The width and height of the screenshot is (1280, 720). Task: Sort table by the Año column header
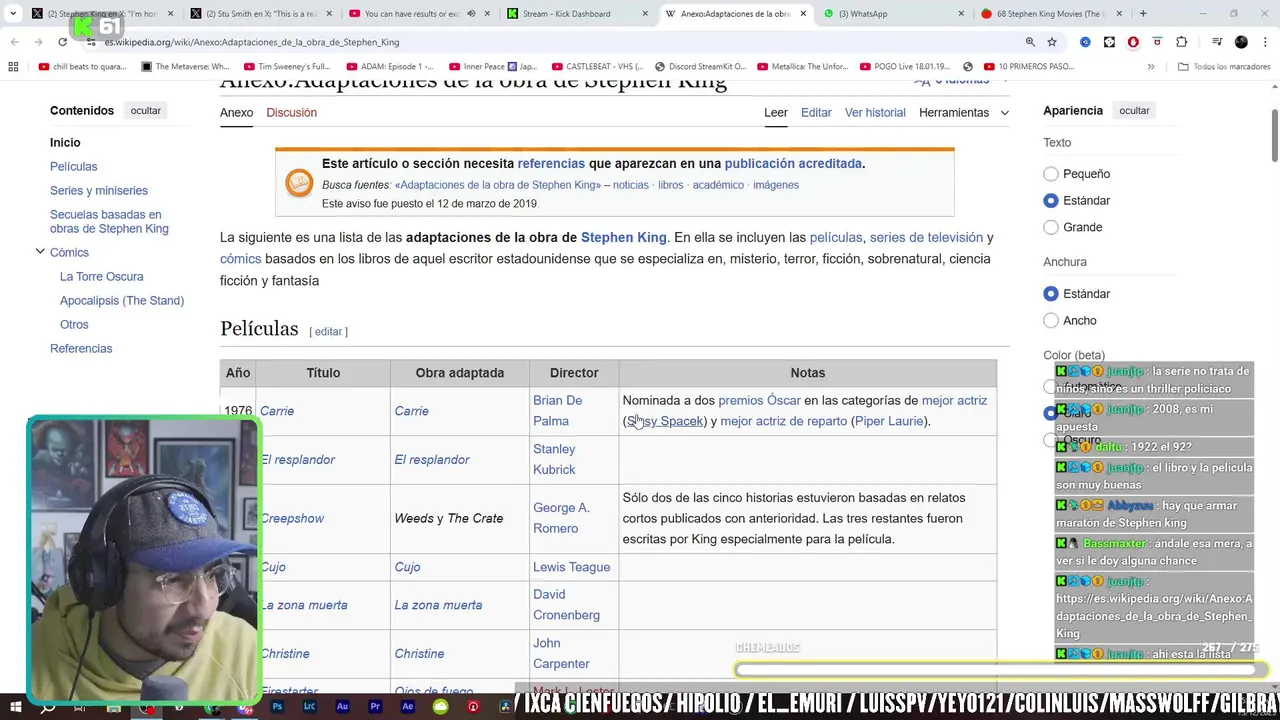pyautogui.click(x=238, y=373)
